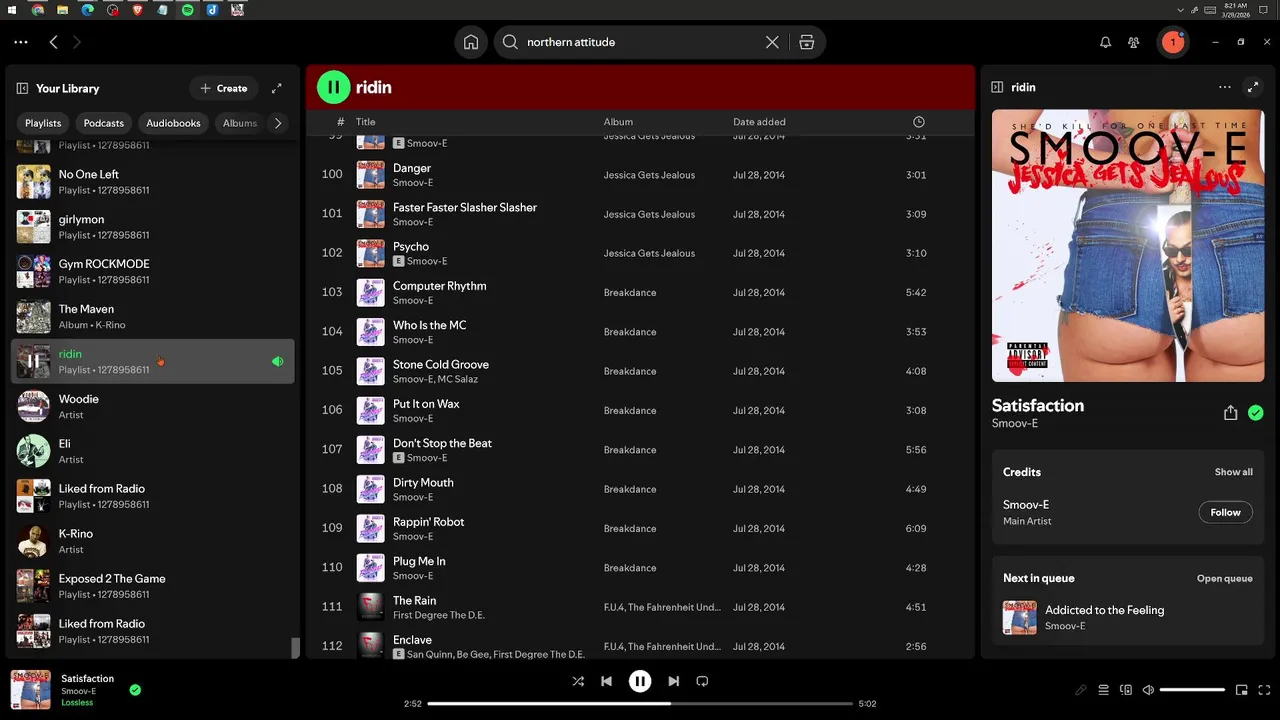Share Satisfaction from Now Playing panel
The width and height of the screenshot is (1280, 720).
[1231, 413]
